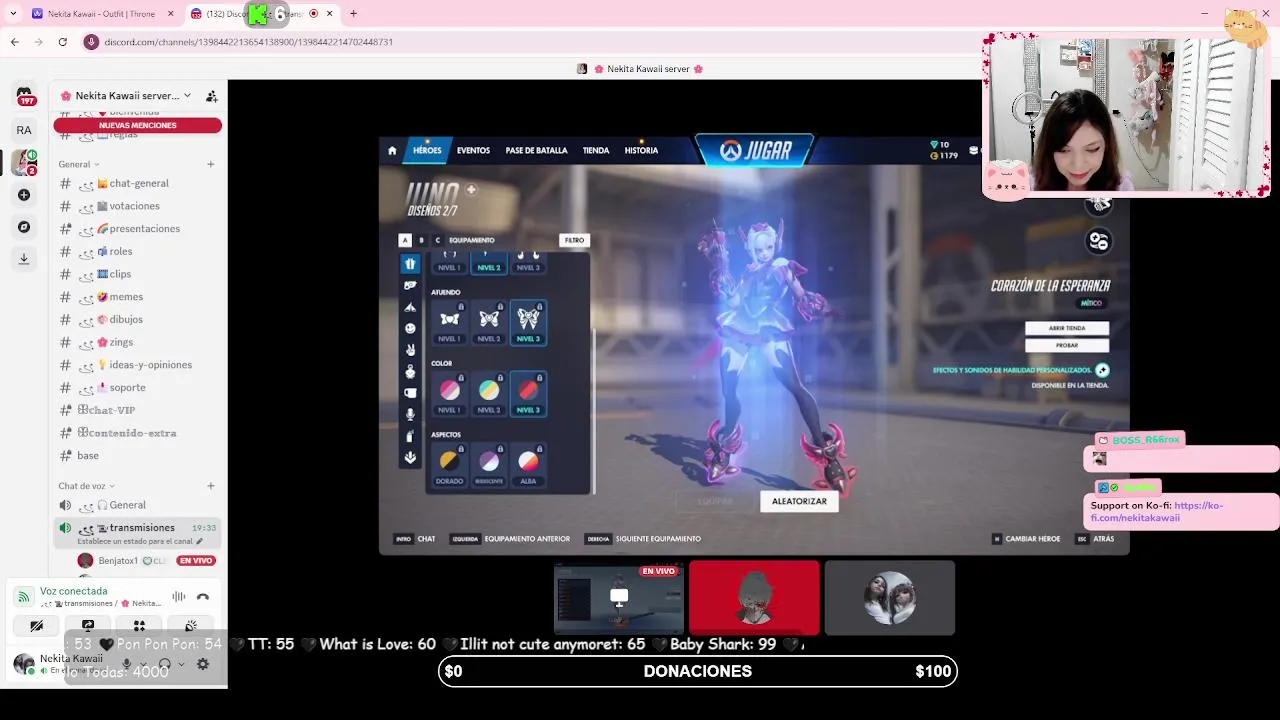Open Discord direct messages icon
The width and height of the screenshot is (1280, 720).
24,96
